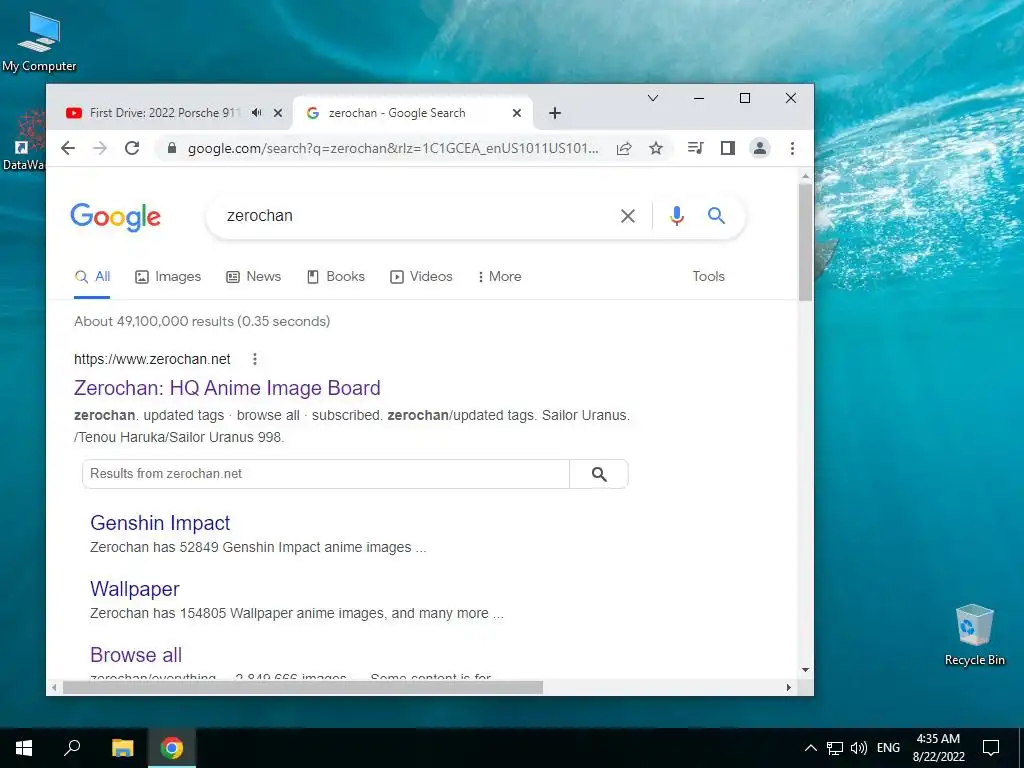This screenshot has width=1024, height=768.
Task: View site info via the padlock icon
Action: 172,148
